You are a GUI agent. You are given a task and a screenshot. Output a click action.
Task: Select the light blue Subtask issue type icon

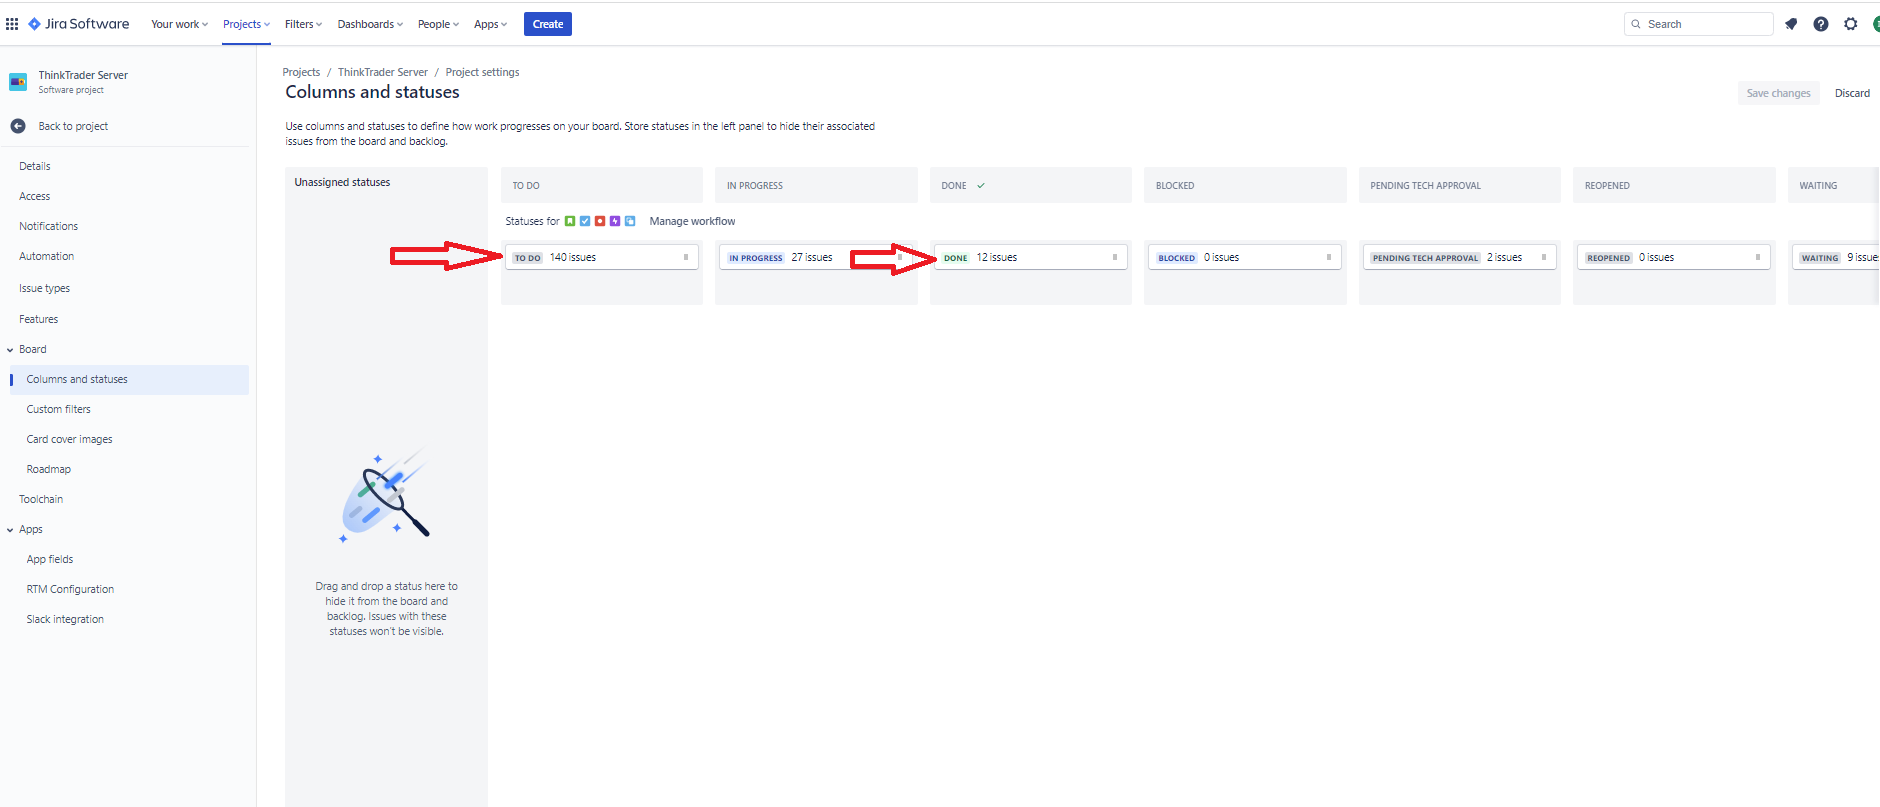coord(630,221)
